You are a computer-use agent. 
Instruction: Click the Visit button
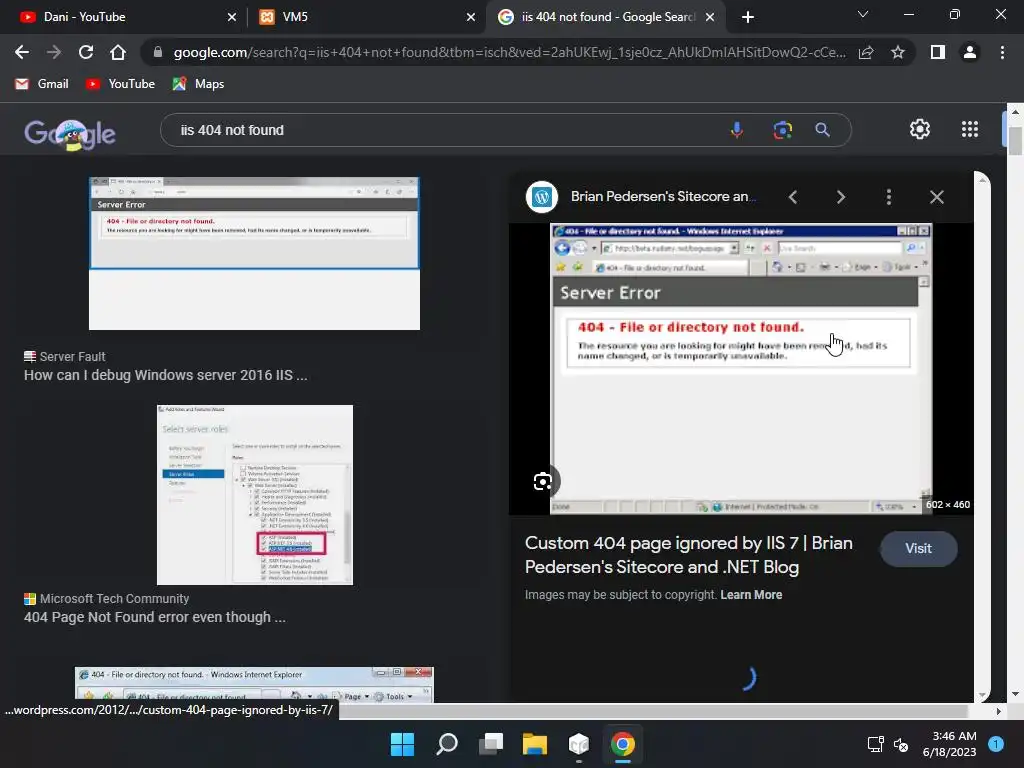918,549
